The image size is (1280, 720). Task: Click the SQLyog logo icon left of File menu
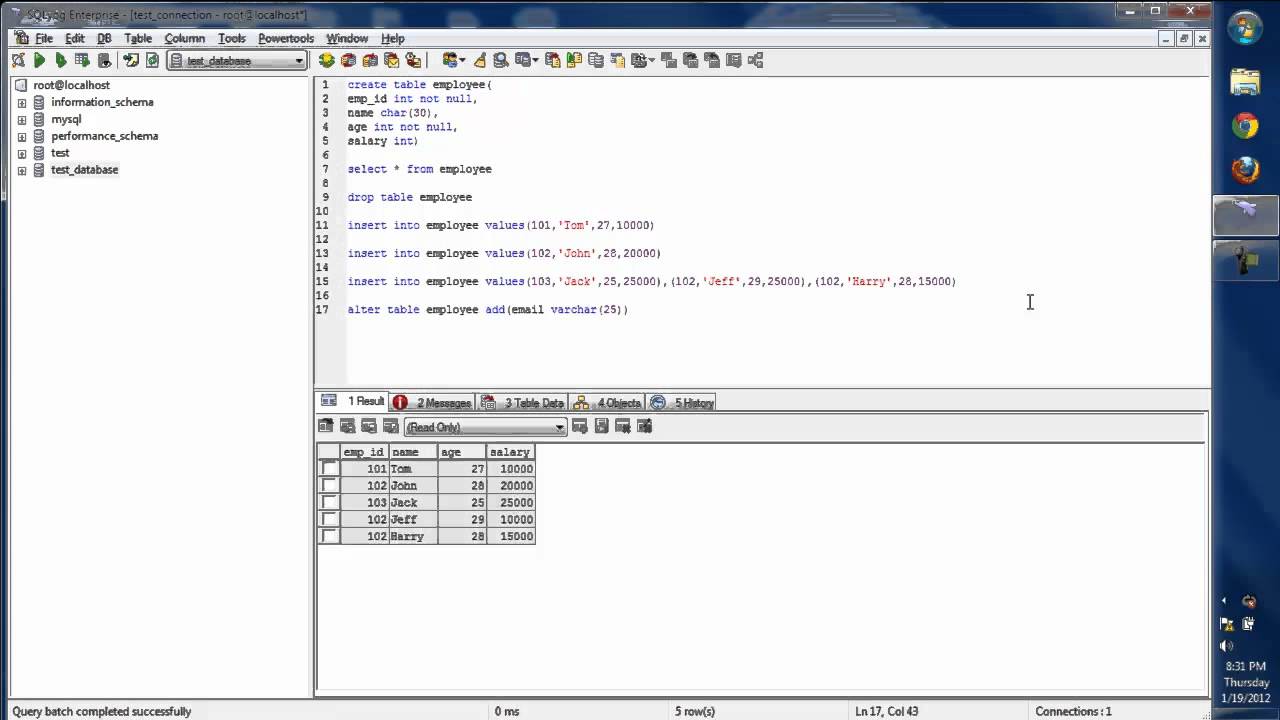tap(21, 38)
